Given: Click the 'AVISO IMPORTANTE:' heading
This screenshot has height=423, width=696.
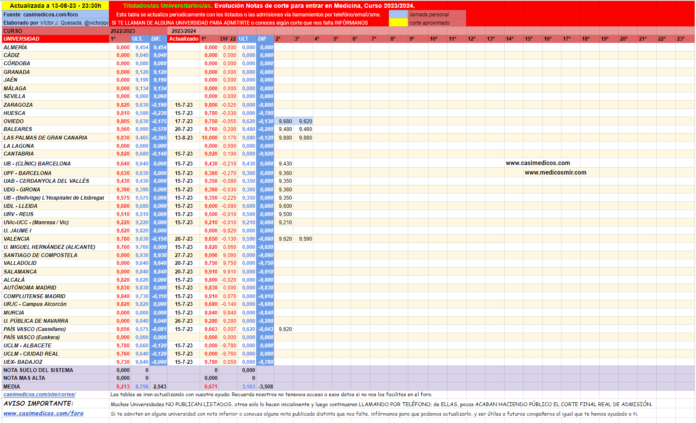Looking at the screenshot, I should click(x=38, y=403).
